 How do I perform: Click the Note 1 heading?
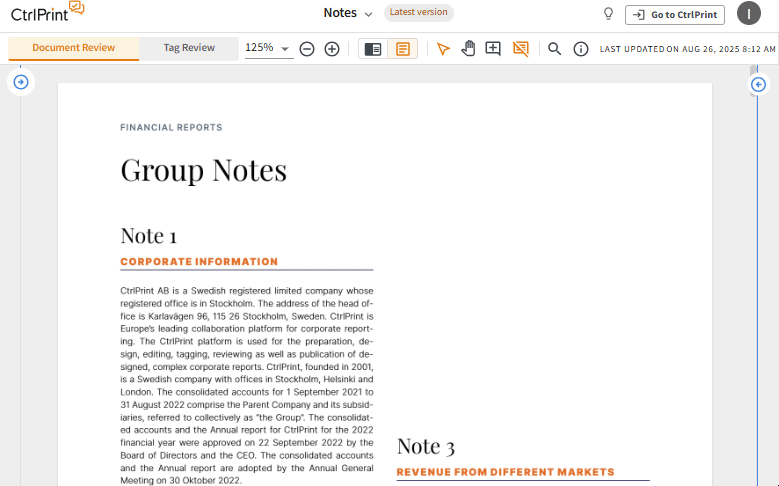(x=149, y=236)
